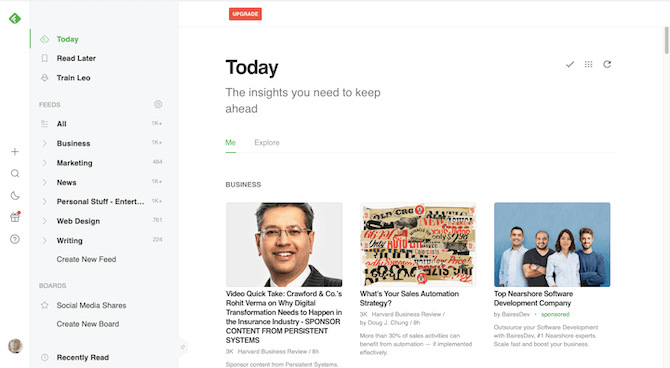This screenshot has width=670, height=368.
Task: Refresh the Today page
Action: point(607,64)
